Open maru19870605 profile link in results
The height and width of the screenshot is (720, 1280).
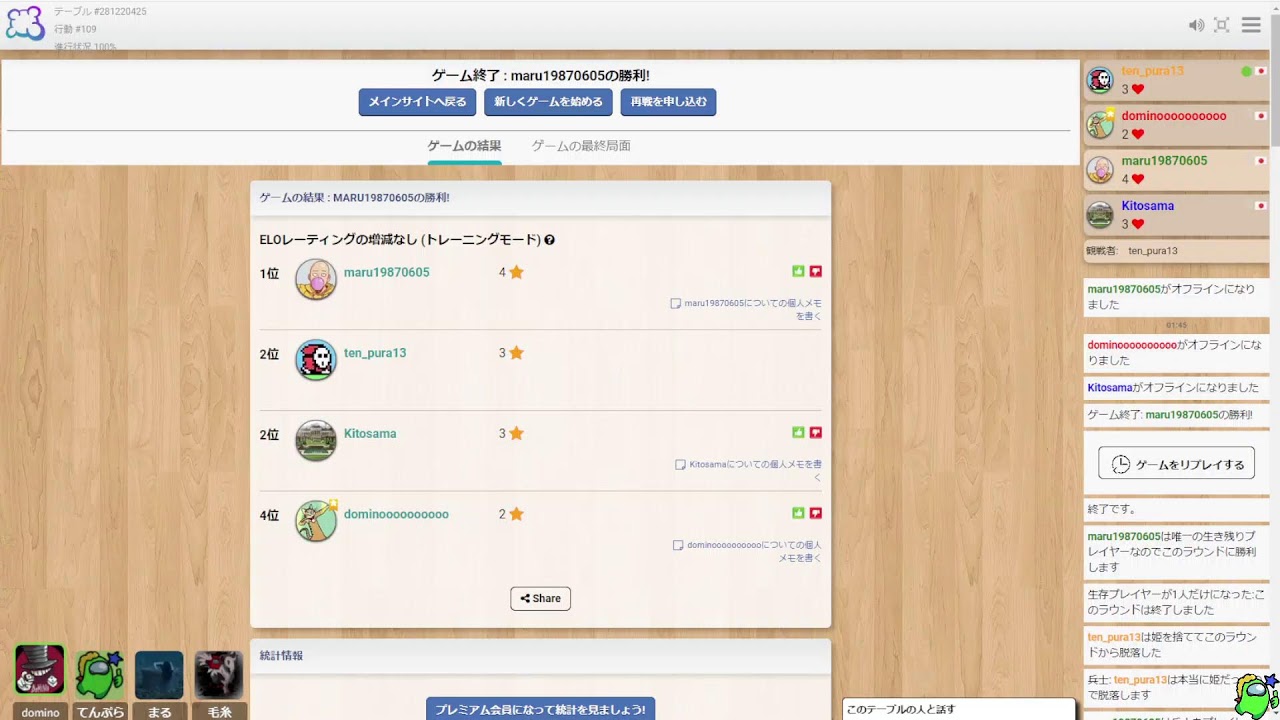tap(387, 272)
